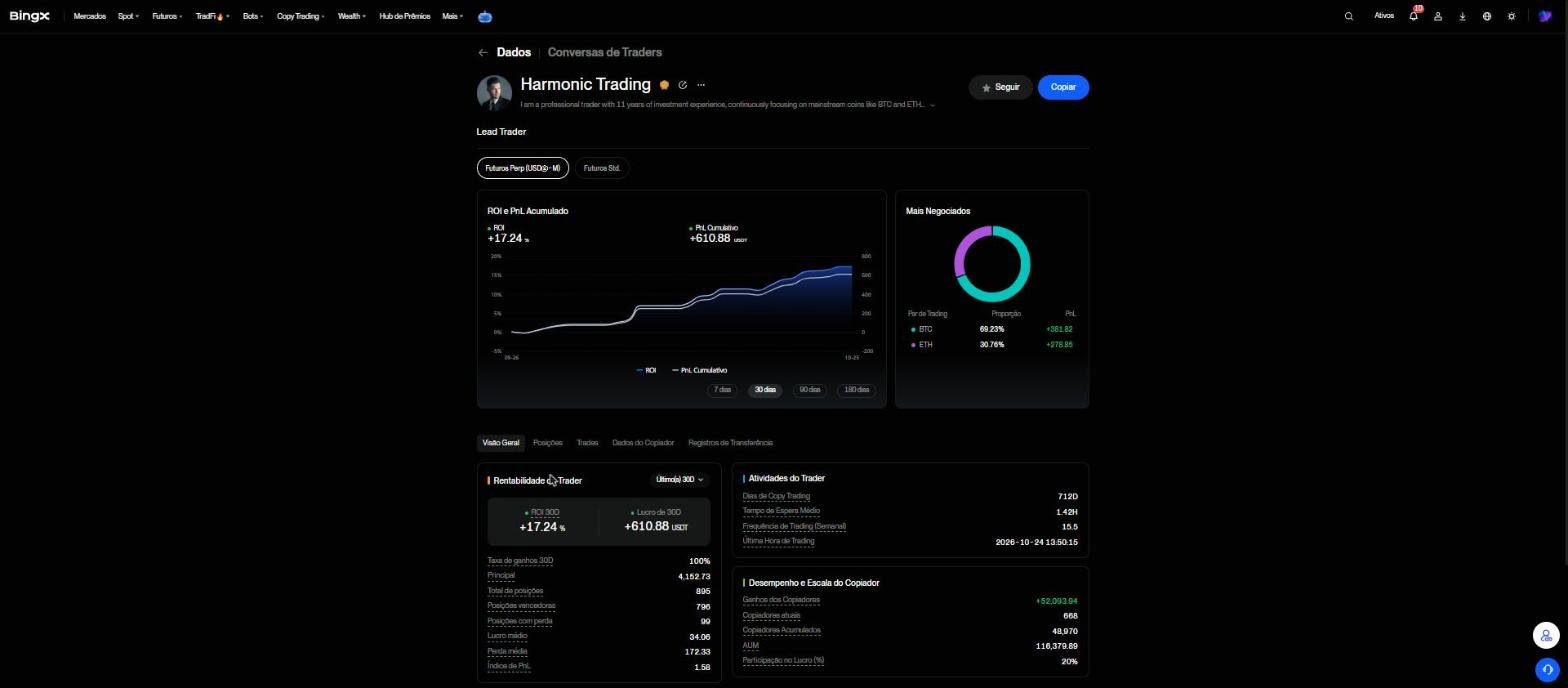Open the search magnifier icon
The width and height of the screenshot is (1568, 688).
(1349, 16)
